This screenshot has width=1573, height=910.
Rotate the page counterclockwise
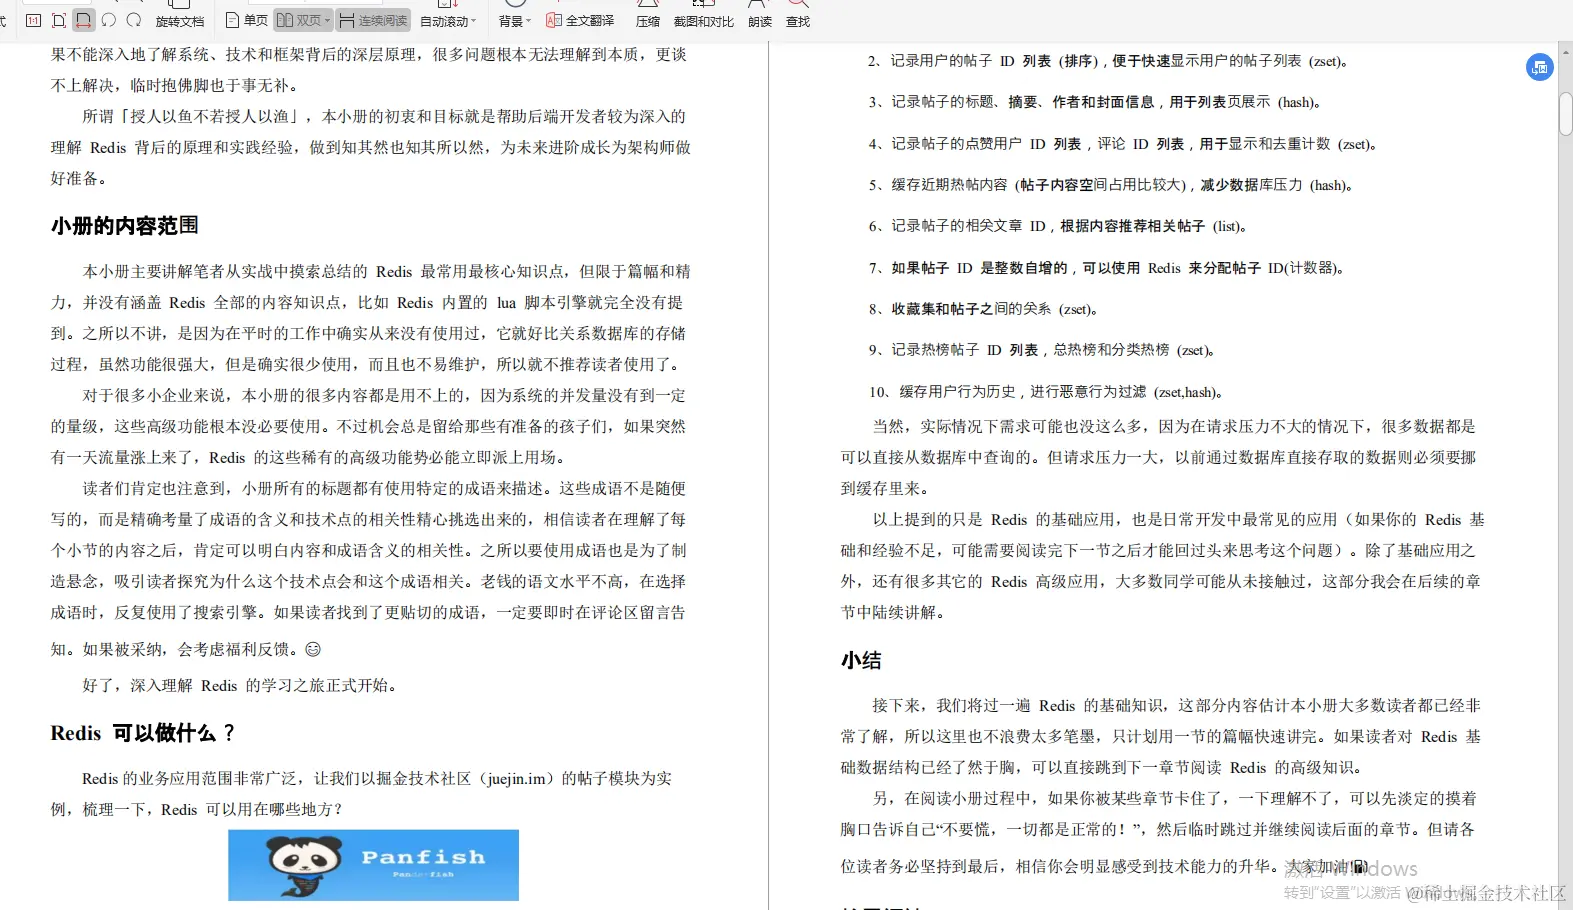[x=109, y=20]
